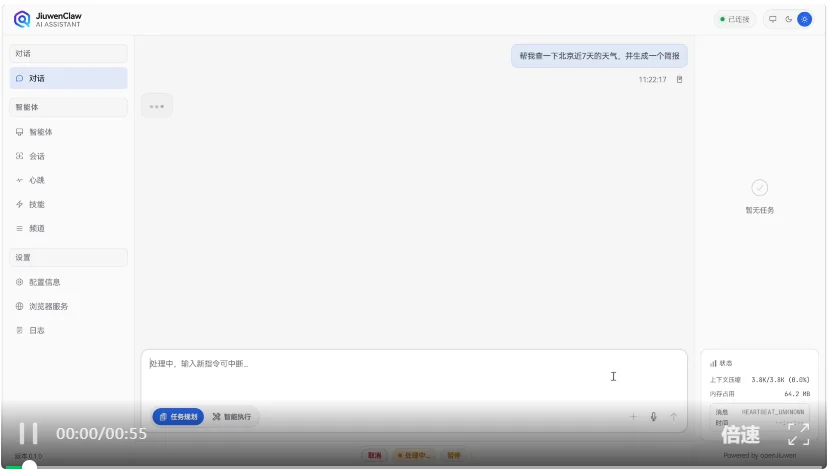Pause the video playback
The height and width of the screenshot is (469, 829).
29,434
